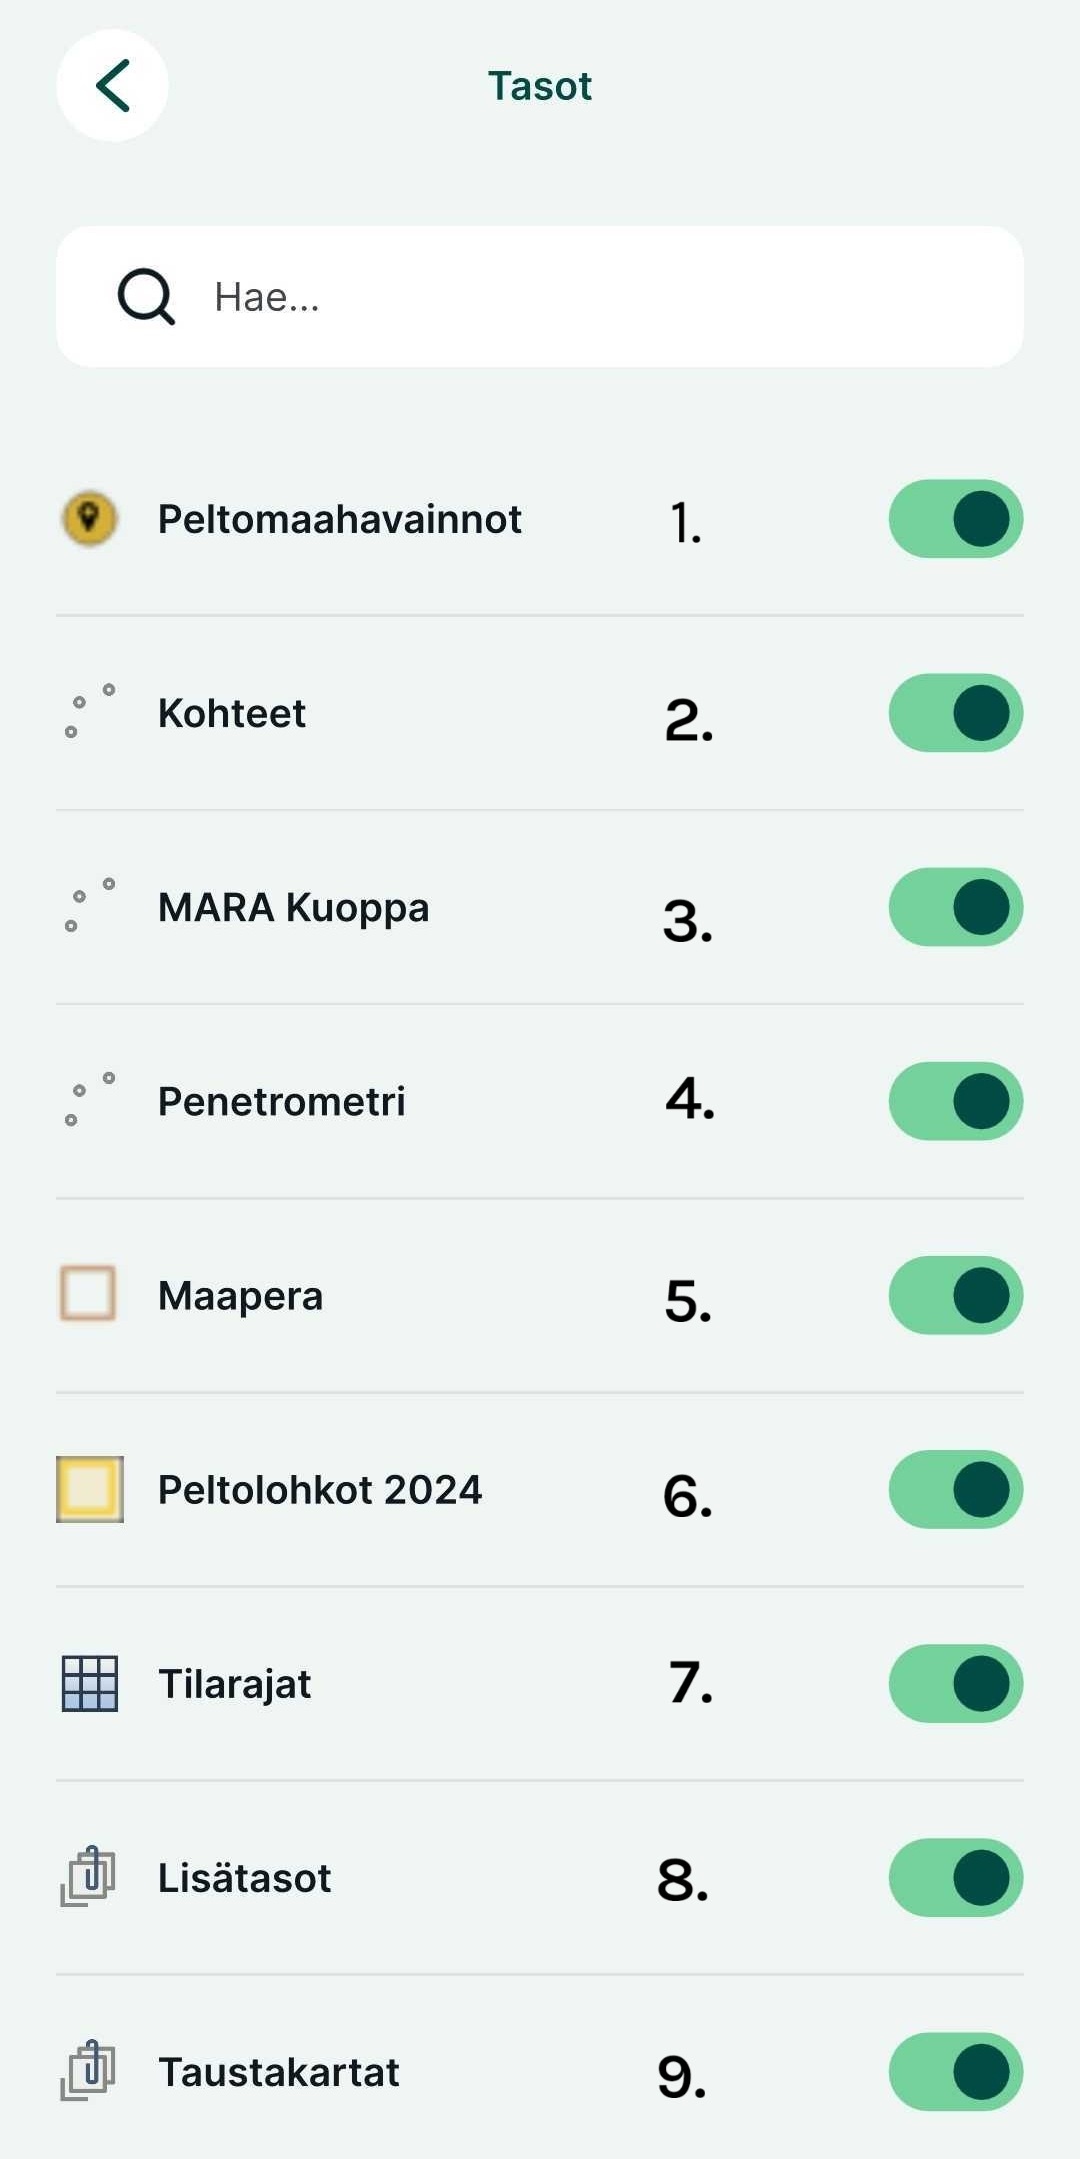The width and height of the screenshot is (1080, 2159).
Task: Click the Tilarajat grid icon
Action: (90, 1683)
